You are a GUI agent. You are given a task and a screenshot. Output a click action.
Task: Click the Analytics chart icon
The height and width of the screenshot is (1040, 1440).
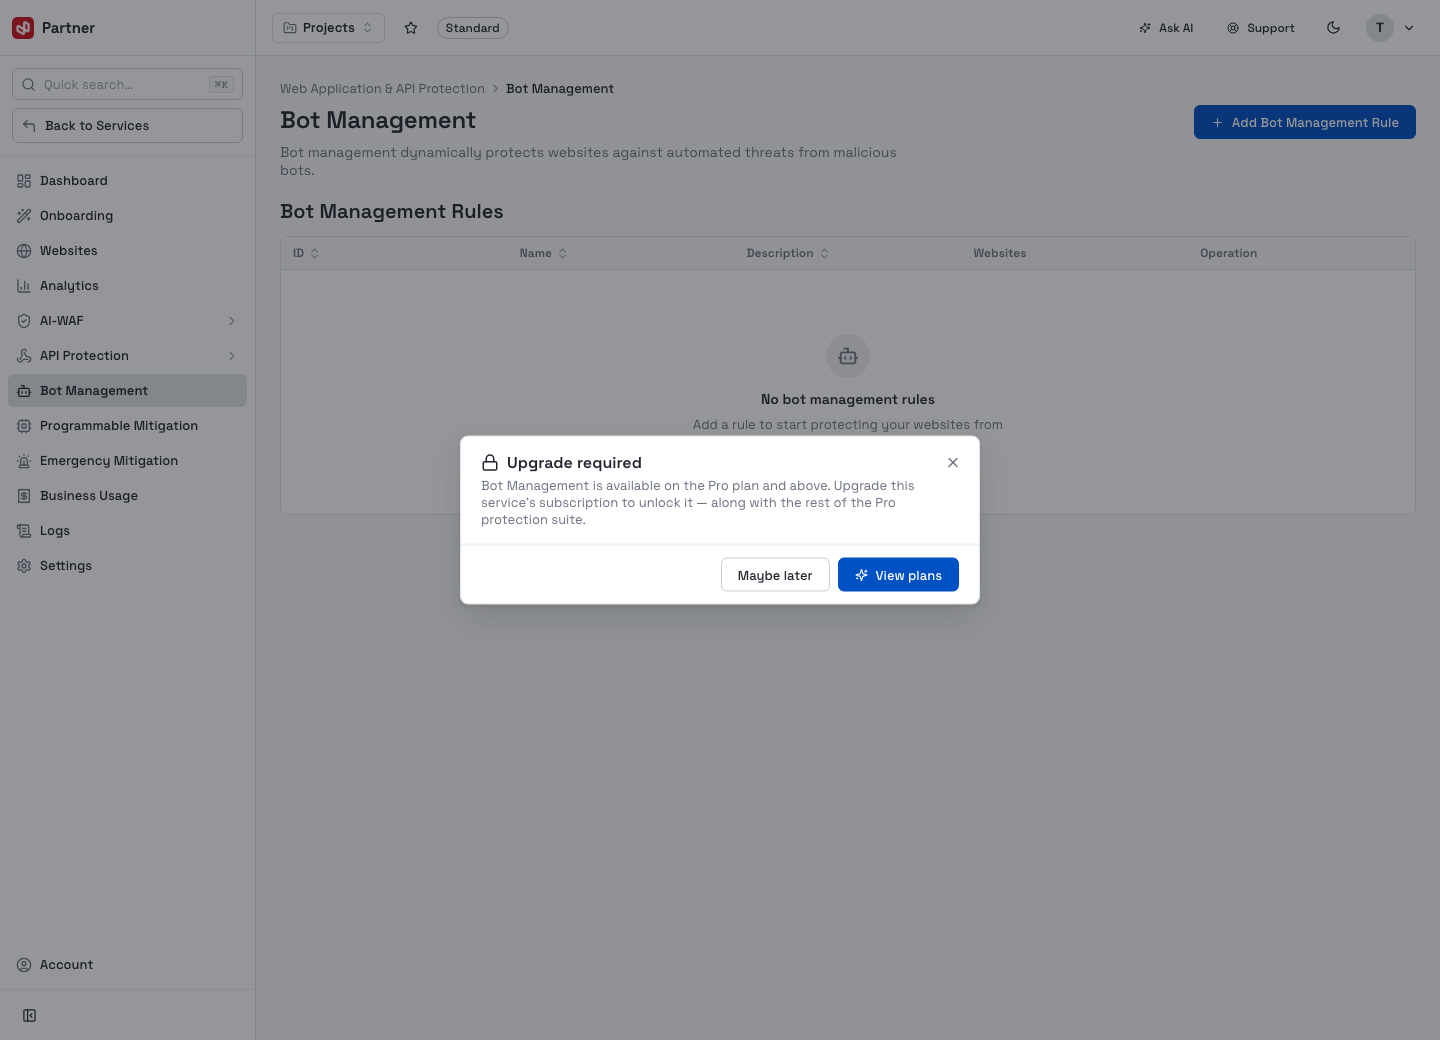point(24,286)
